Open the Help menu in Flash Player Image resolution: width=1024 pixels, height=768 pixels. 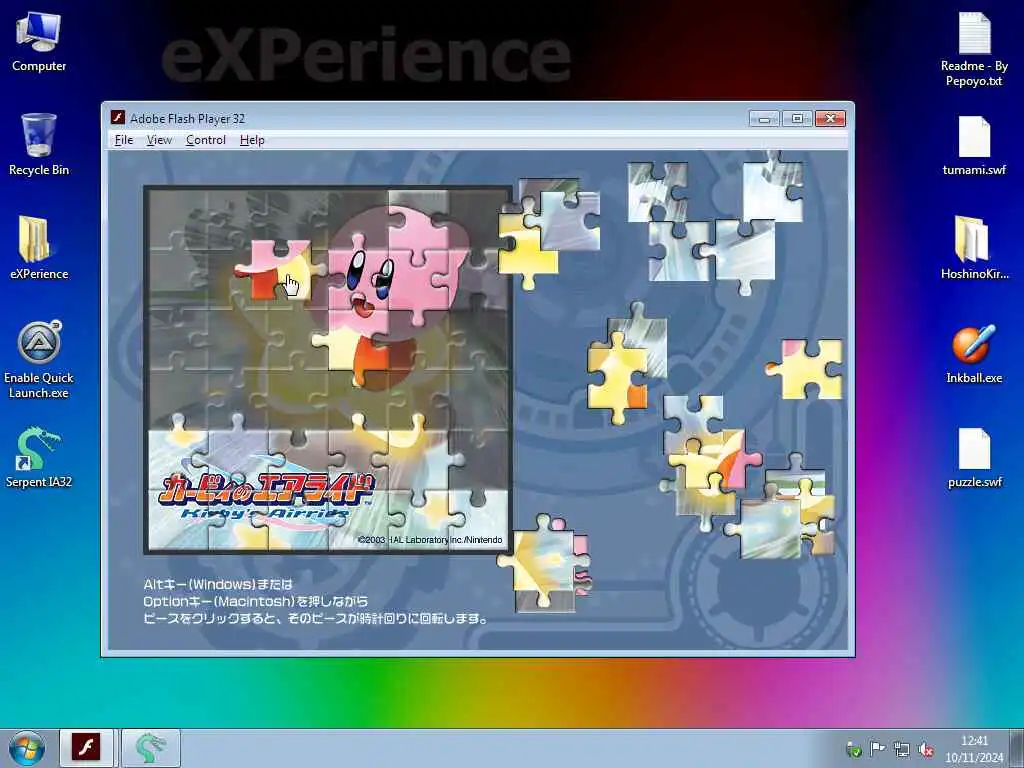[252, 140]
